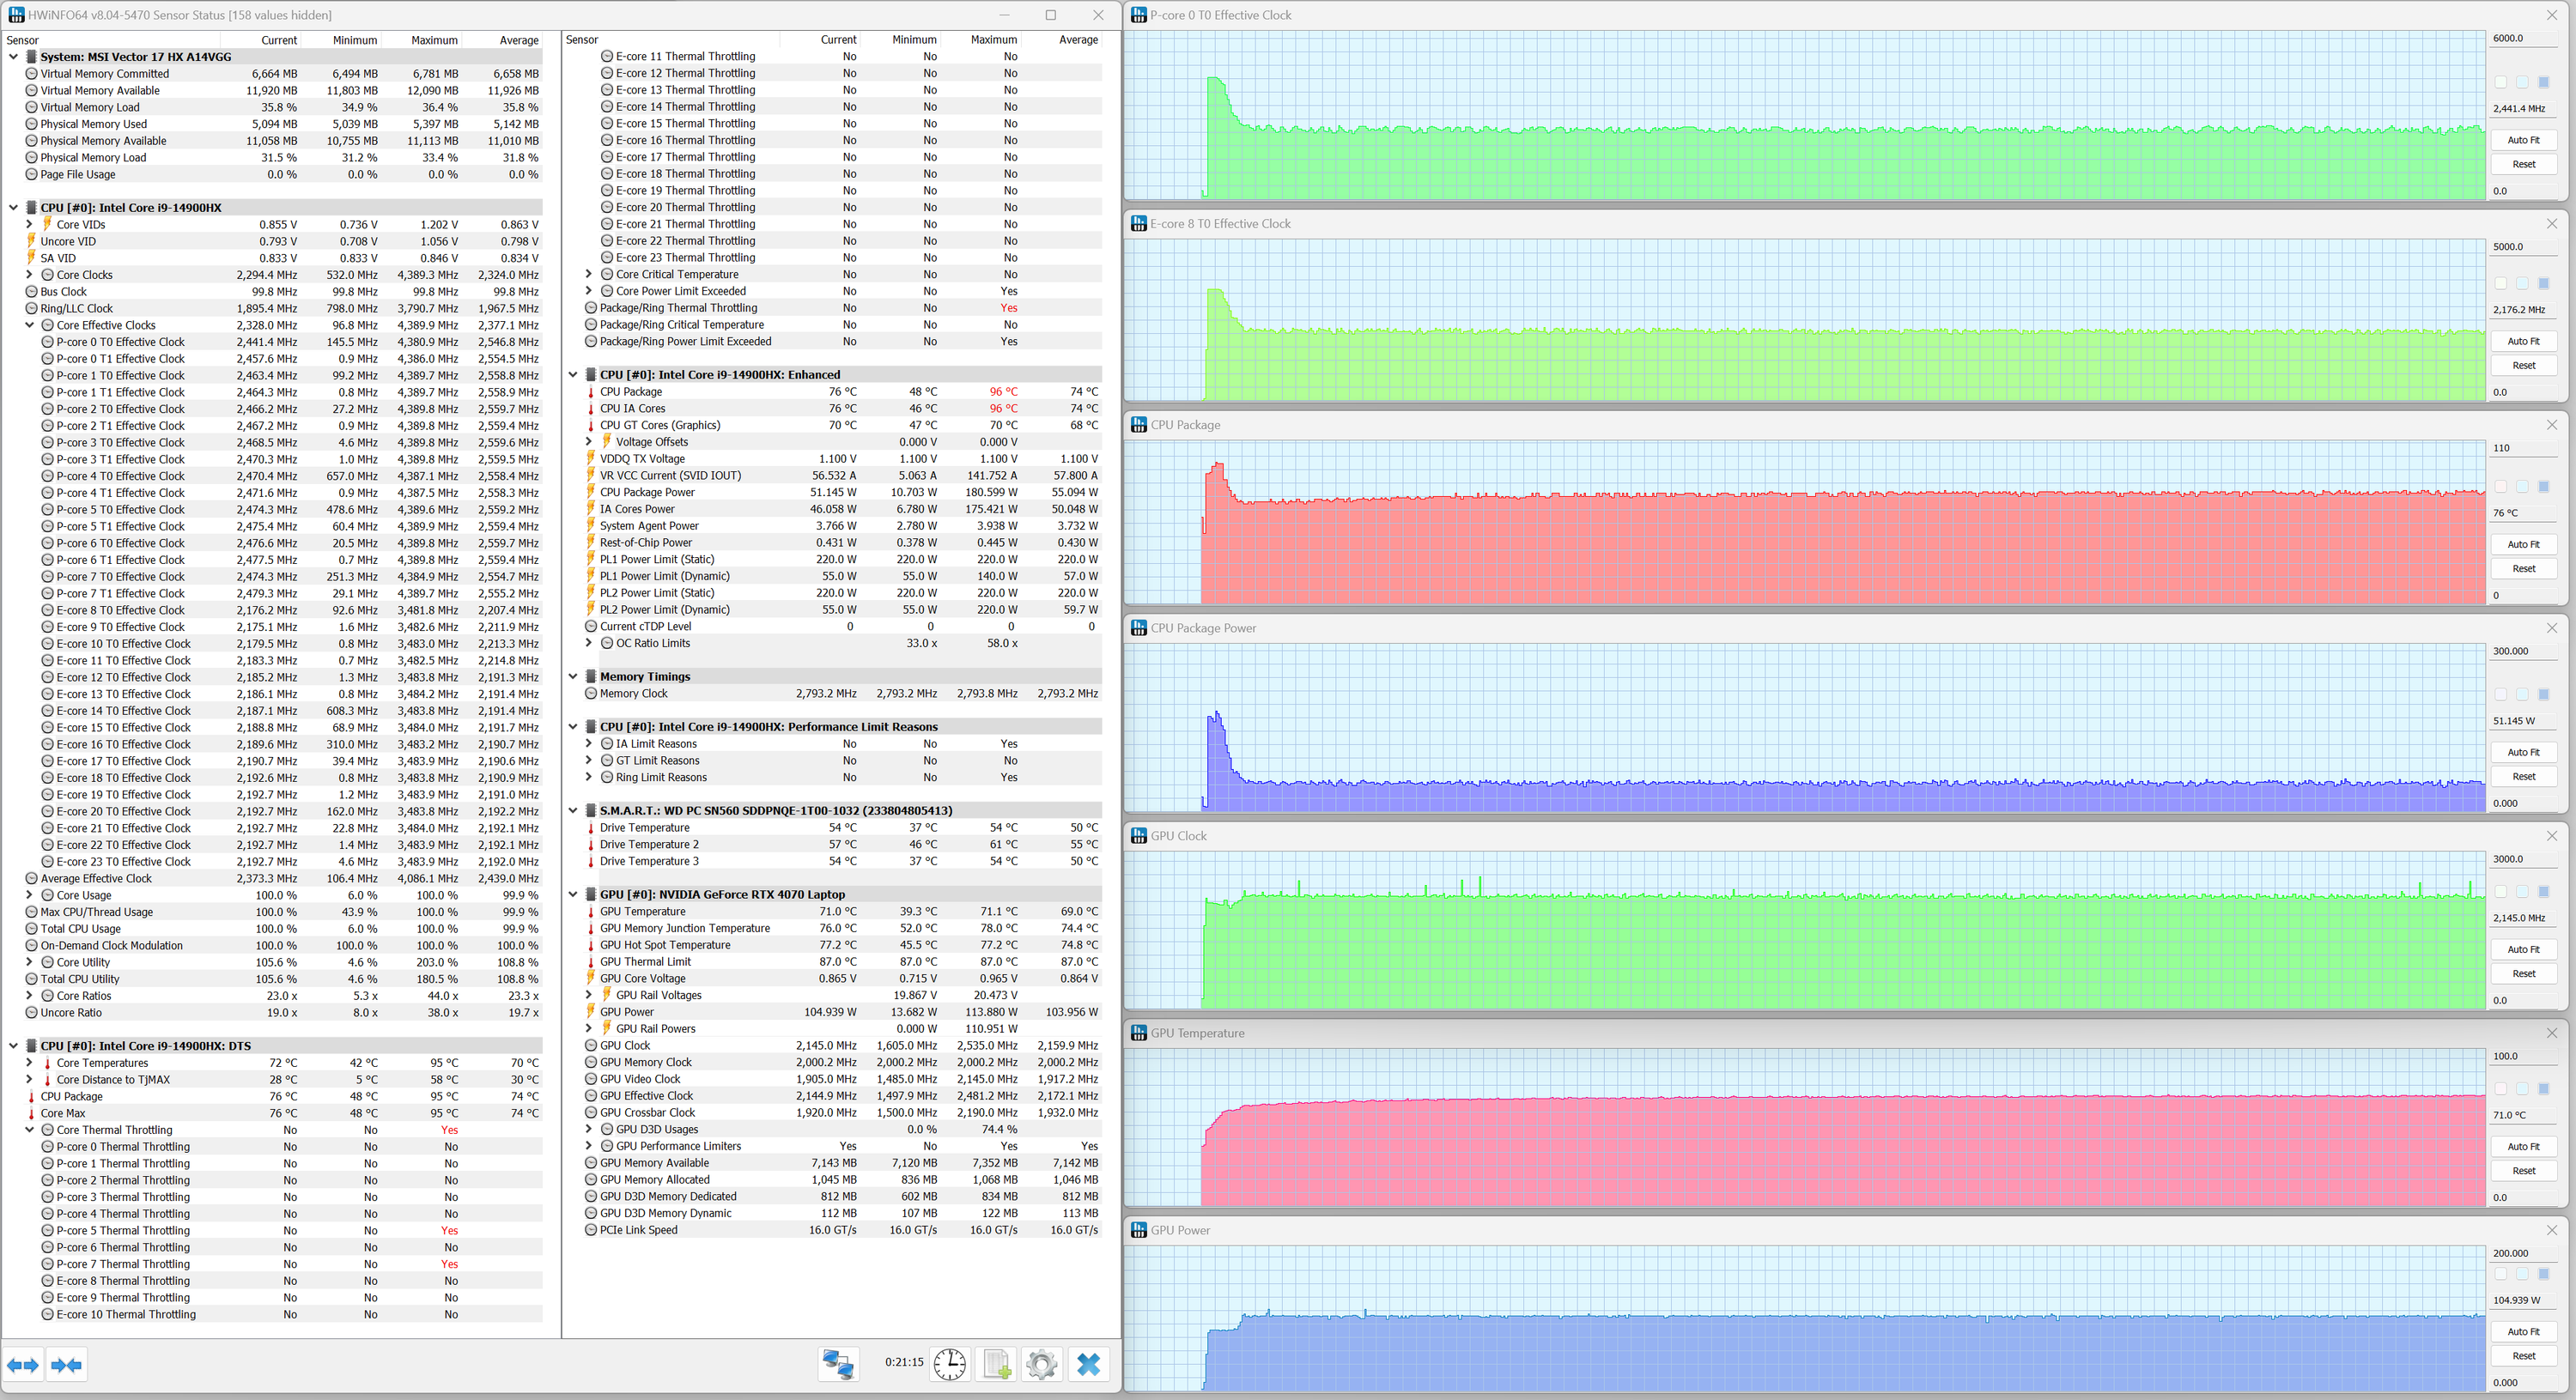Open the network remote monitoring computers icon
Screen dimensions: 2576x1400
coord(838,1364)
